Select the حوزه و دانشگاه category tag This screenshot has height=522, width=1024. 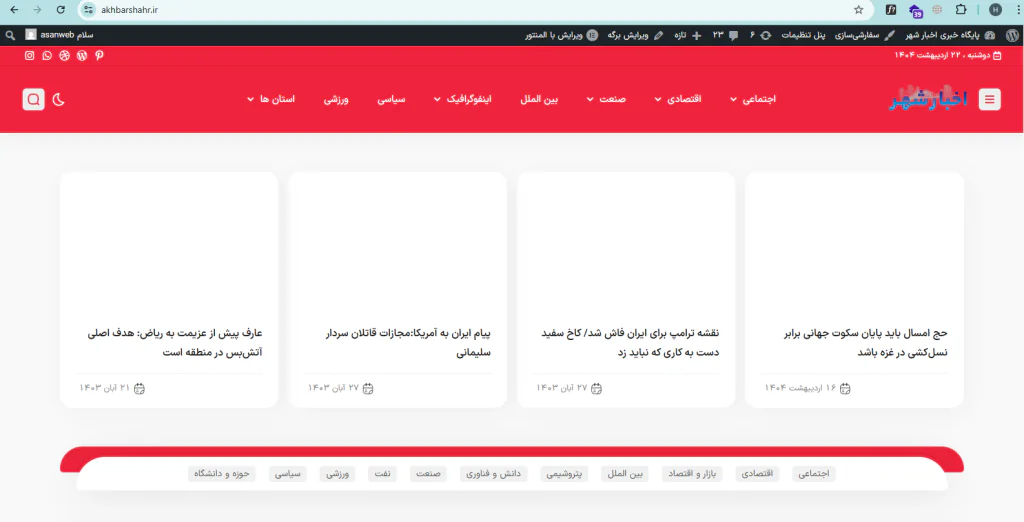point(221,474)
